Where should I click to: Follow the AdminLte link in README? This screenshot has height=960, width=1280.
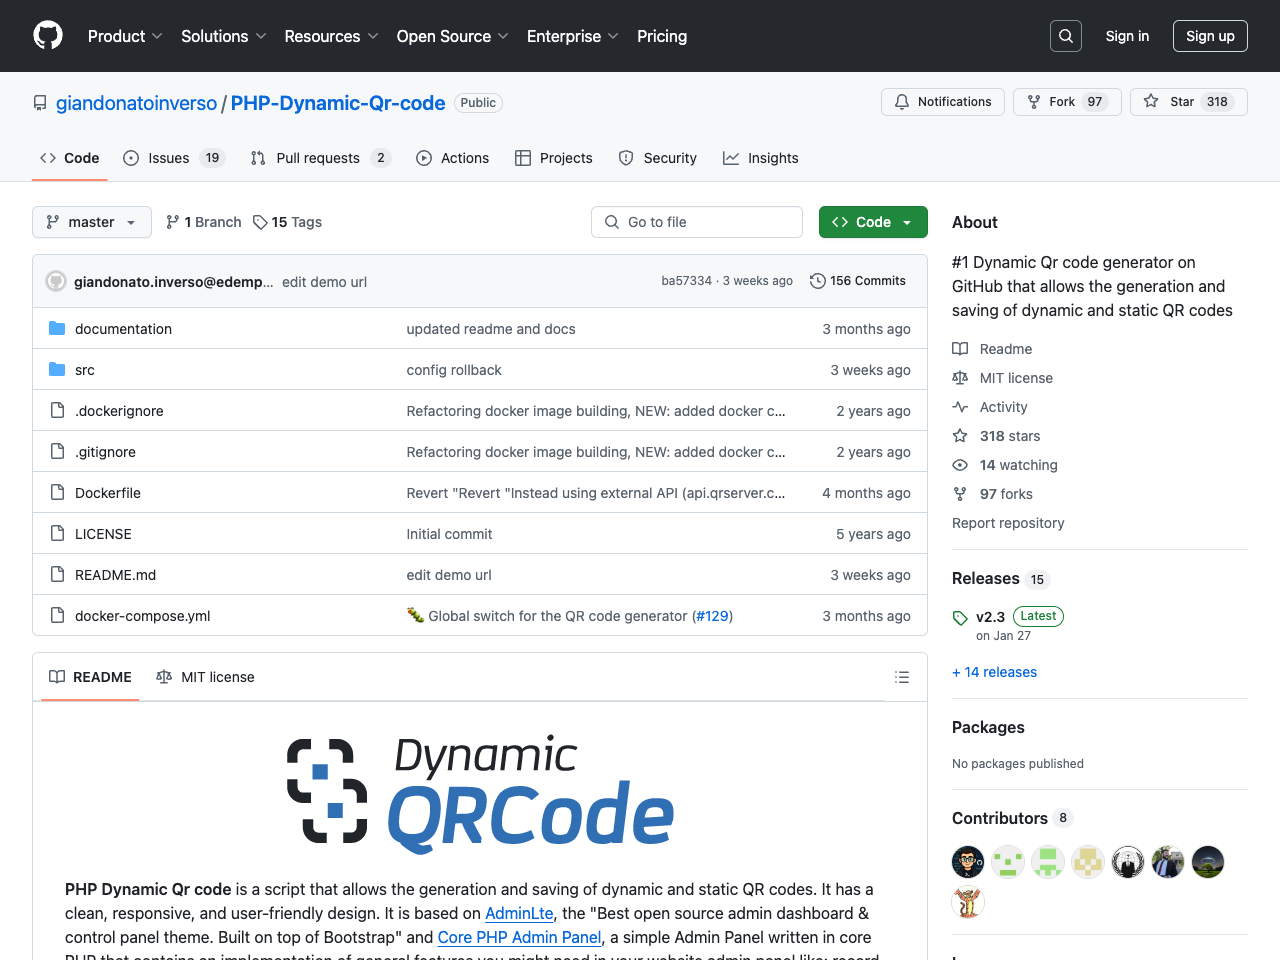click(519, 913)
